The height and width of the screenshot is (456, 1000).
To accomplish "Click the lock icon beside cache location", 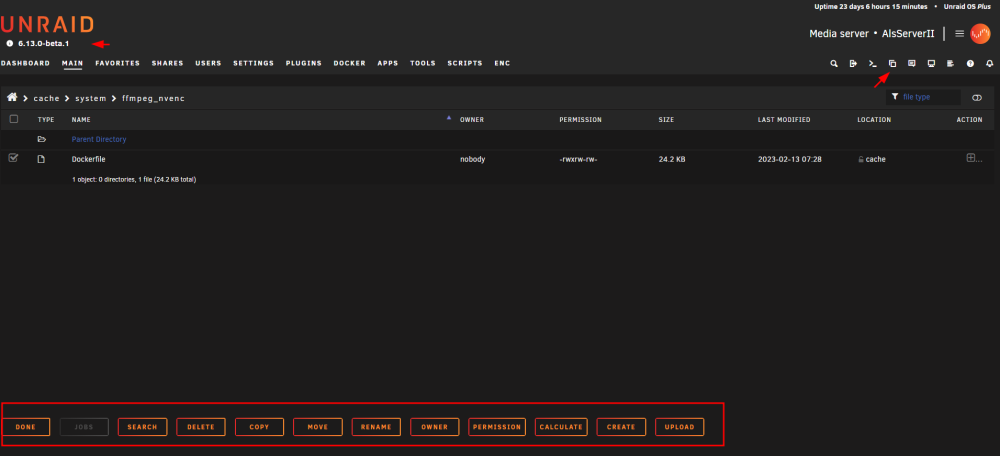I will coord(861,159).
